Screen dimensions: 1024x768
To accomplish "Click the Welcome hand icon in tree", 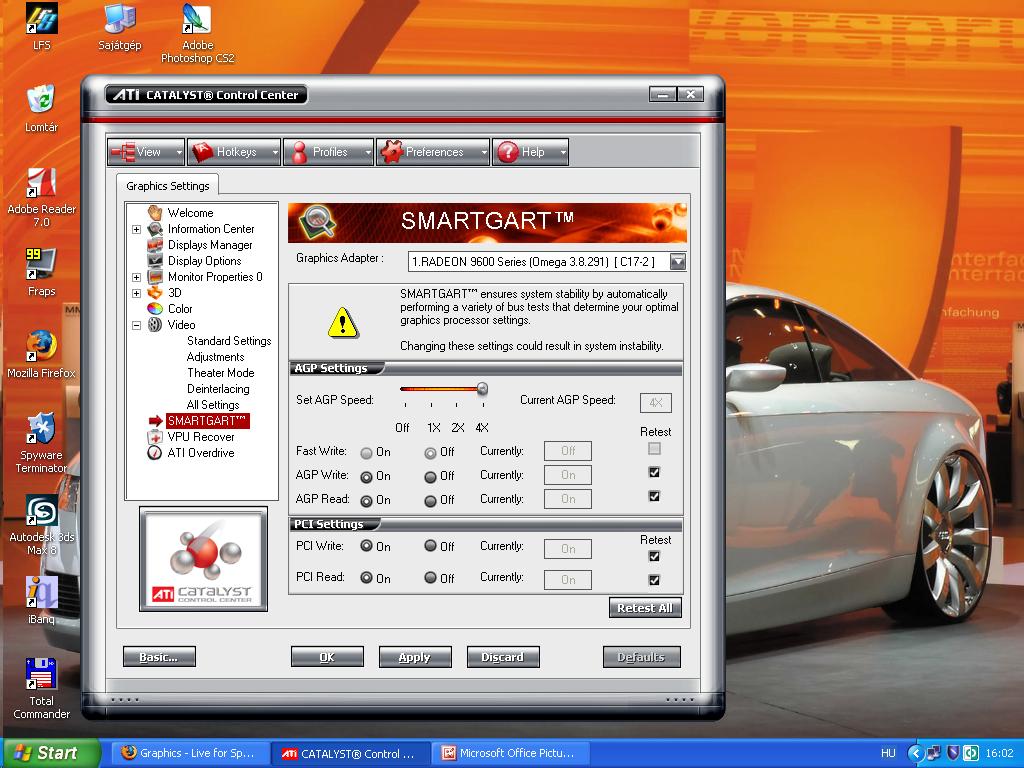I will [x=155, y=212].
